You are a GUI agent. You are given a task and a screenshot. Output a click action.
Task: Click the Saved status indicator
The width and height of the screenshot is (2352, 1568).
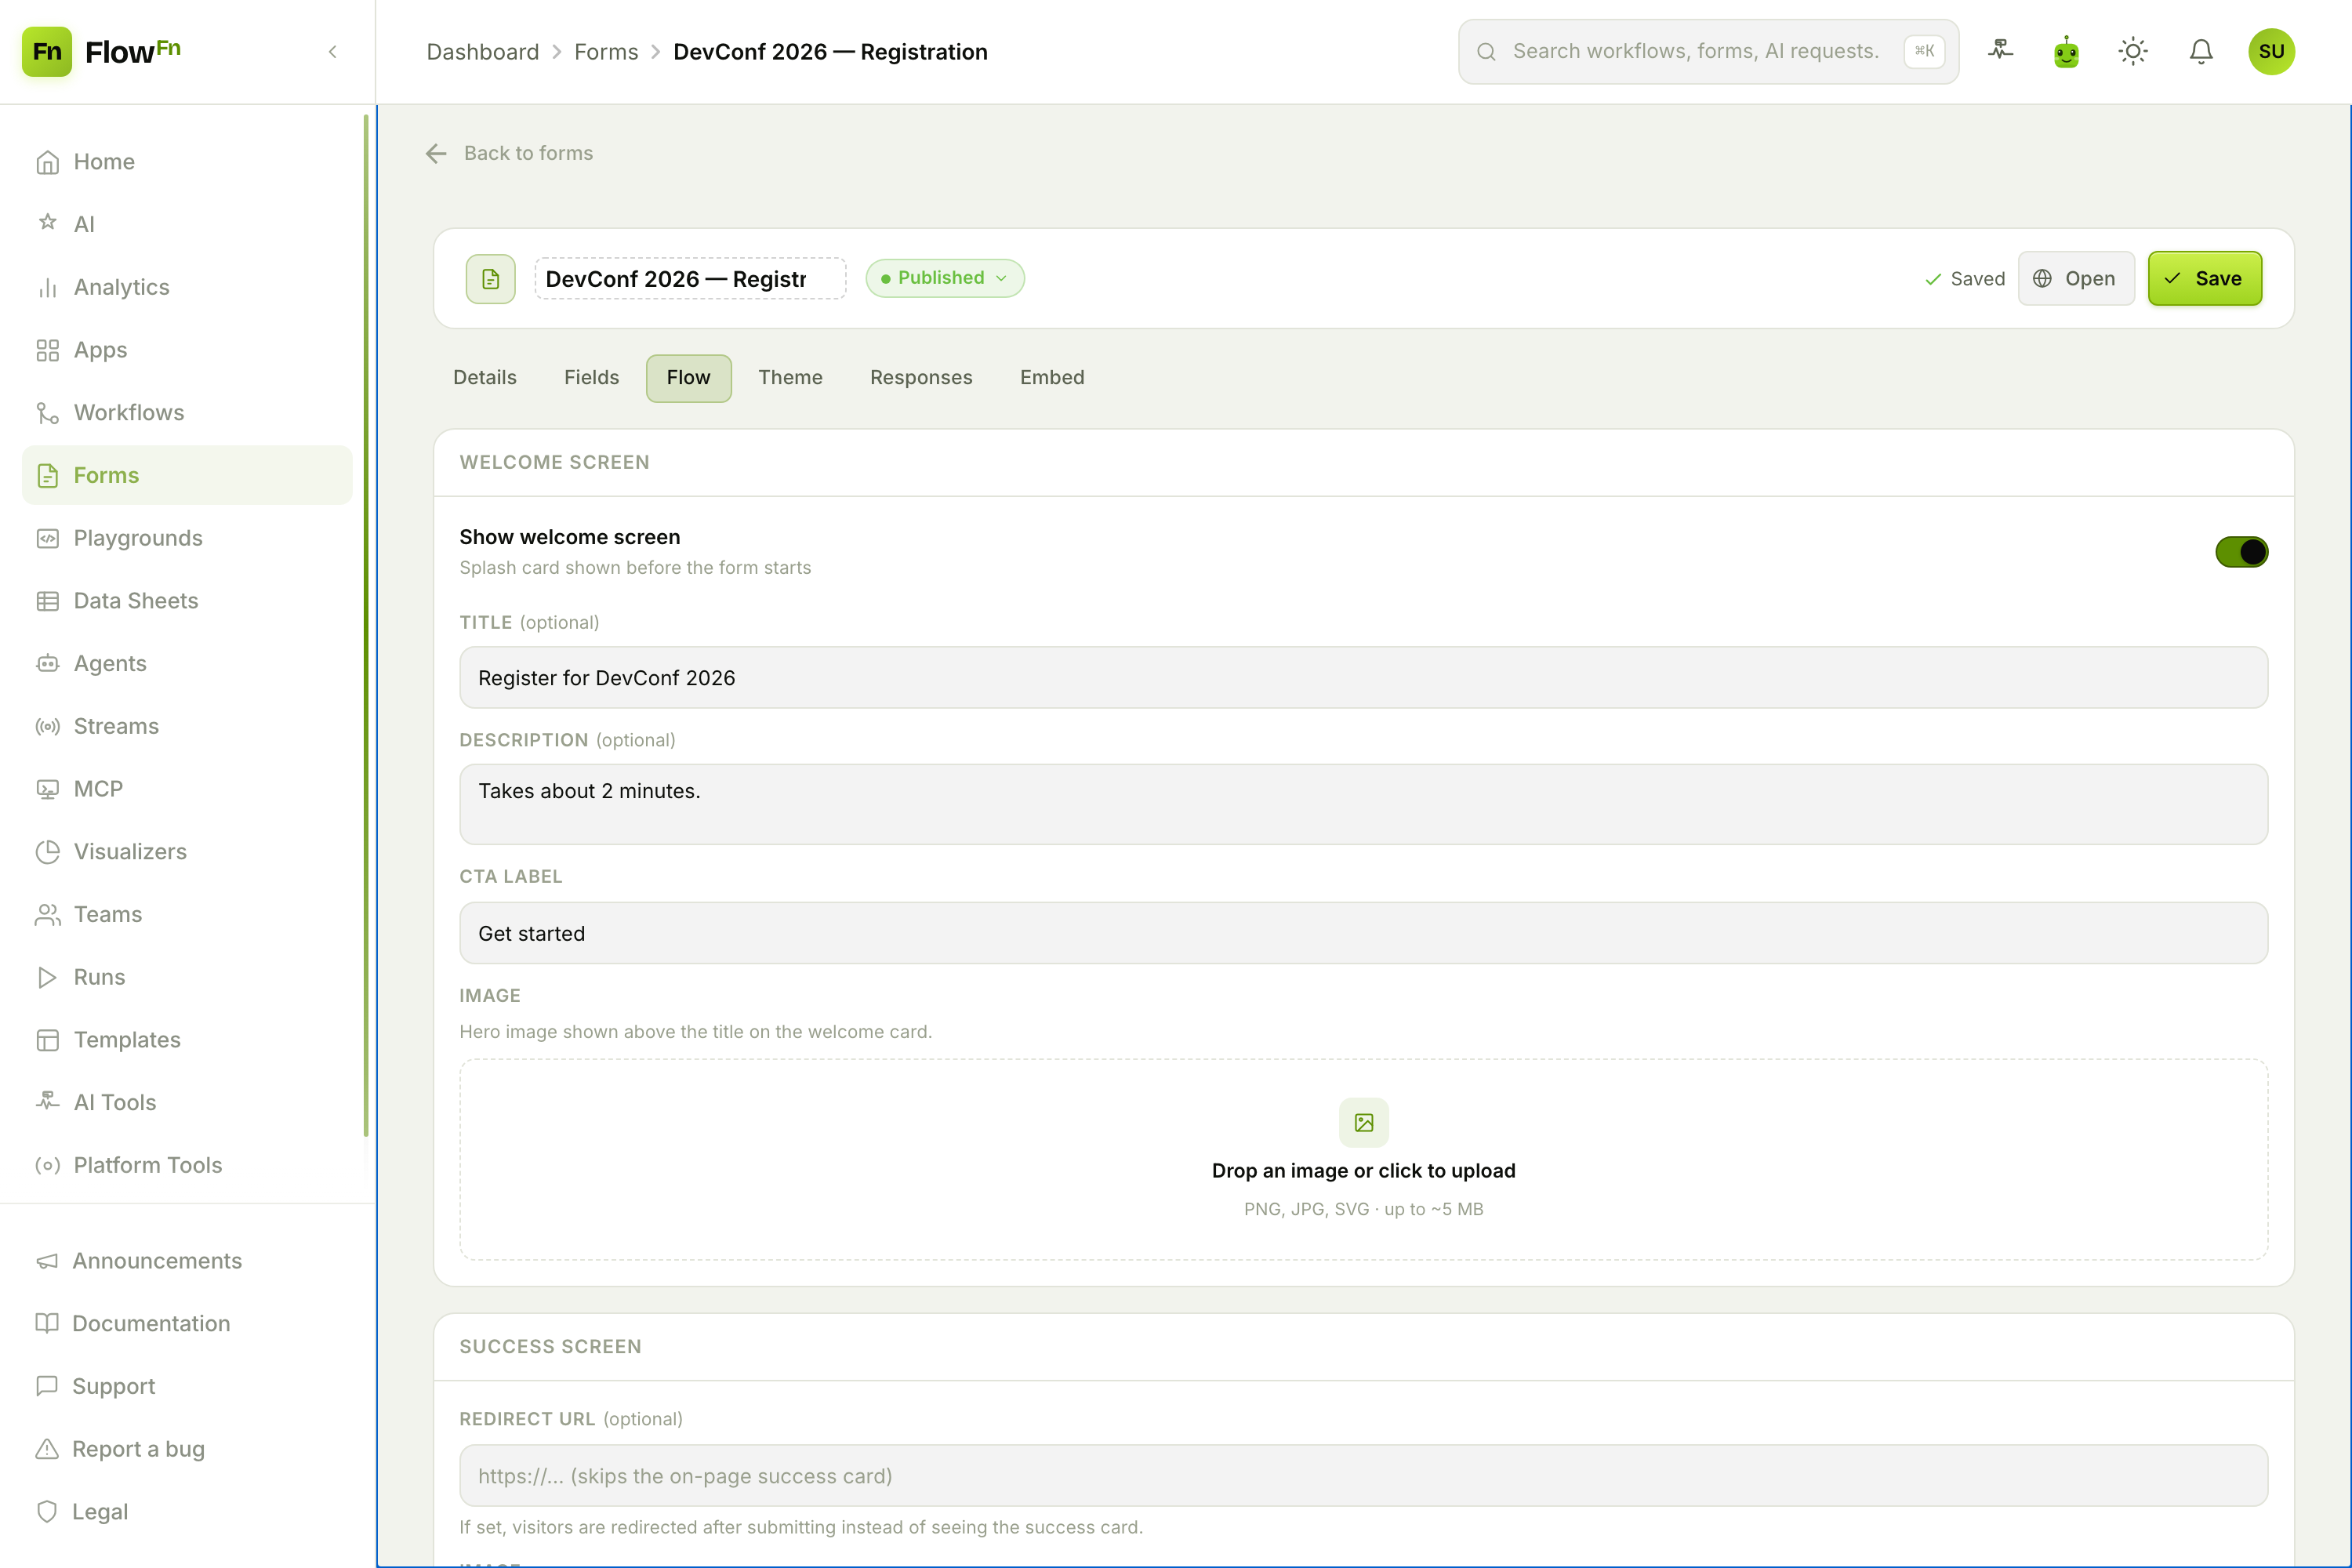point(1964,279)
